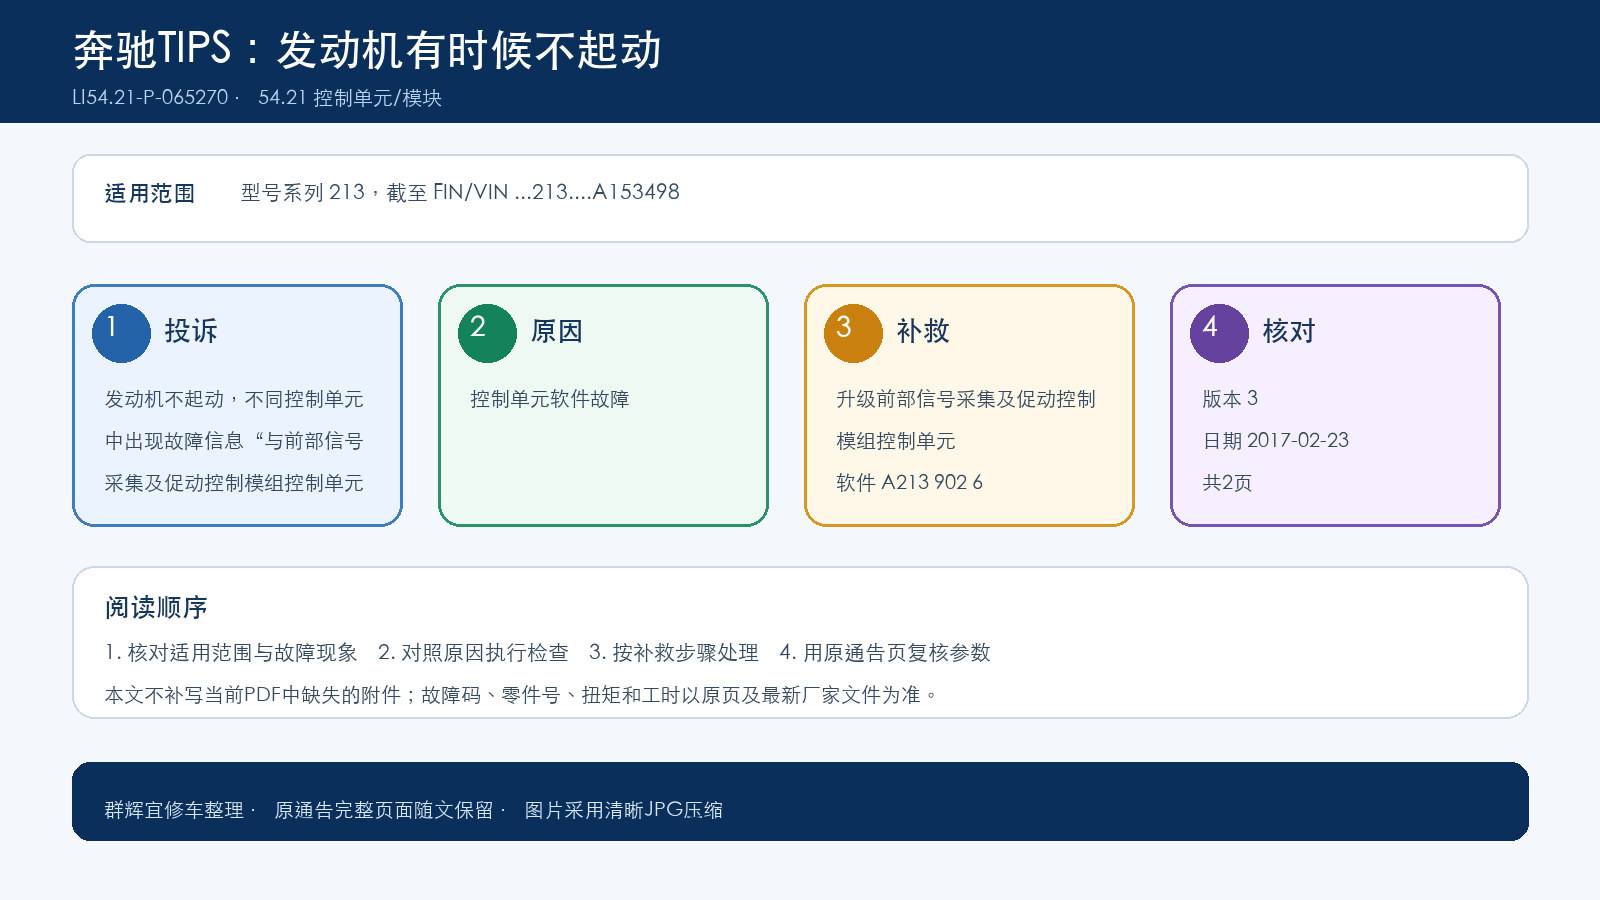Click the blue number 1 circle
This screenshot has width=1600, height=900.
click(x=121, y=333)
